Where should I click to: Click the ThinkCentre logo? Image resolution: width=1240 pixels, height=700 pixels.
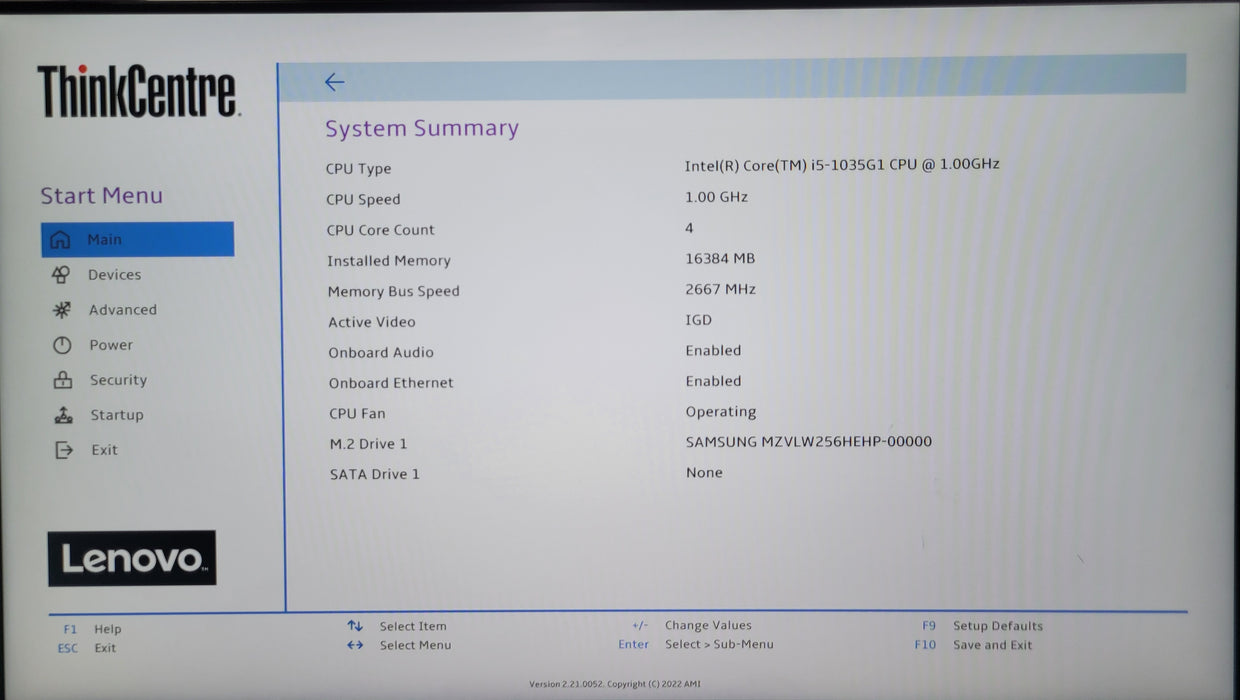point(138,91)
